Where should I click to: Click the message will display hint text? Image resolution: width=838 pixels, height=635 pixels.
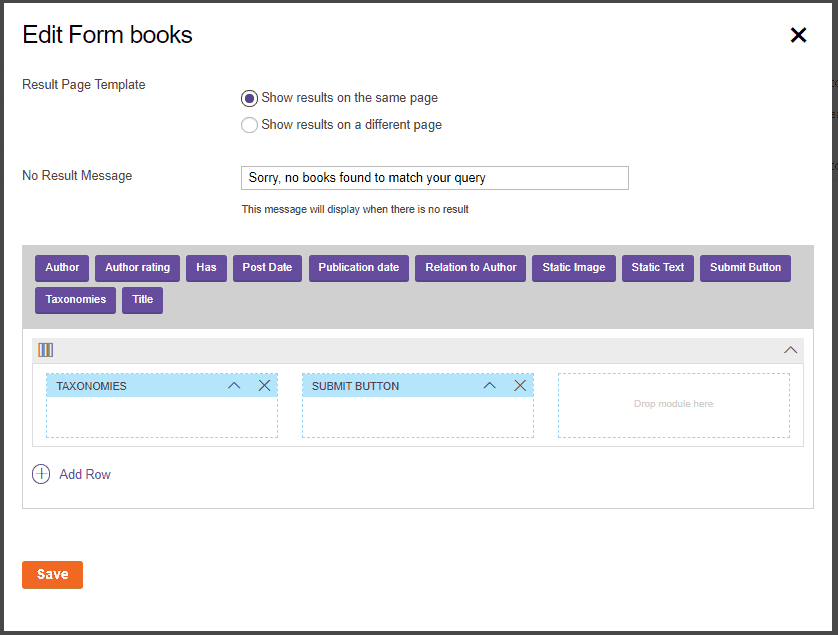(x=355, y=210)
